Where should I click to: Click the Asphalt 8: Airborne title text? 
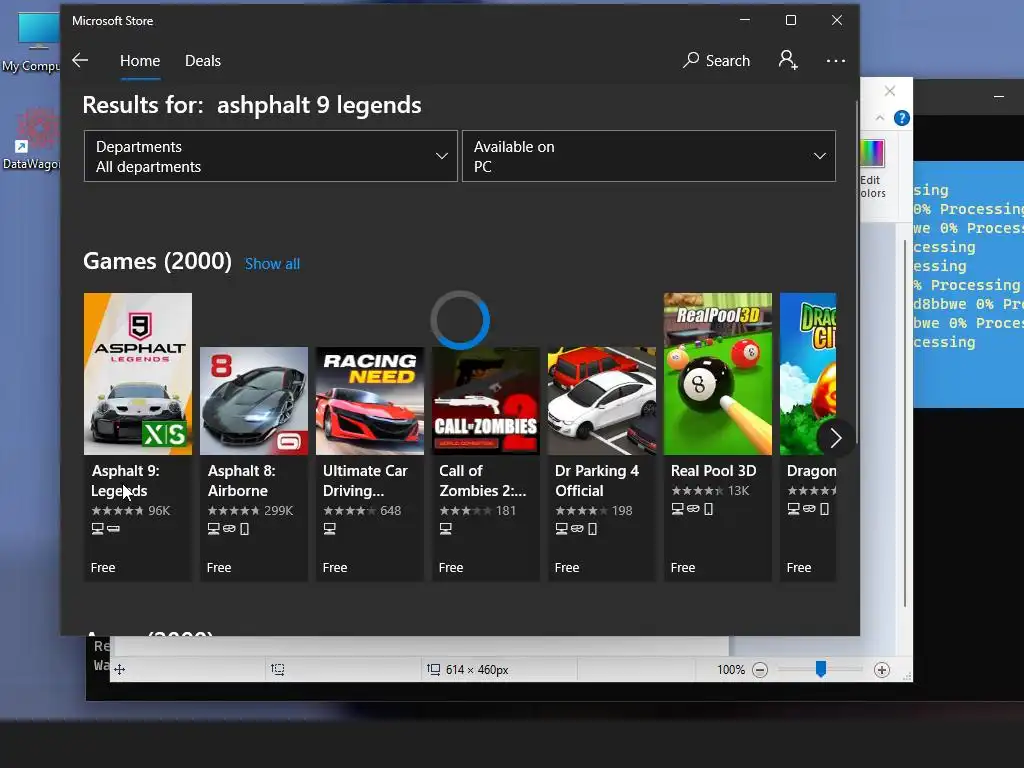[x=241, y=481]
